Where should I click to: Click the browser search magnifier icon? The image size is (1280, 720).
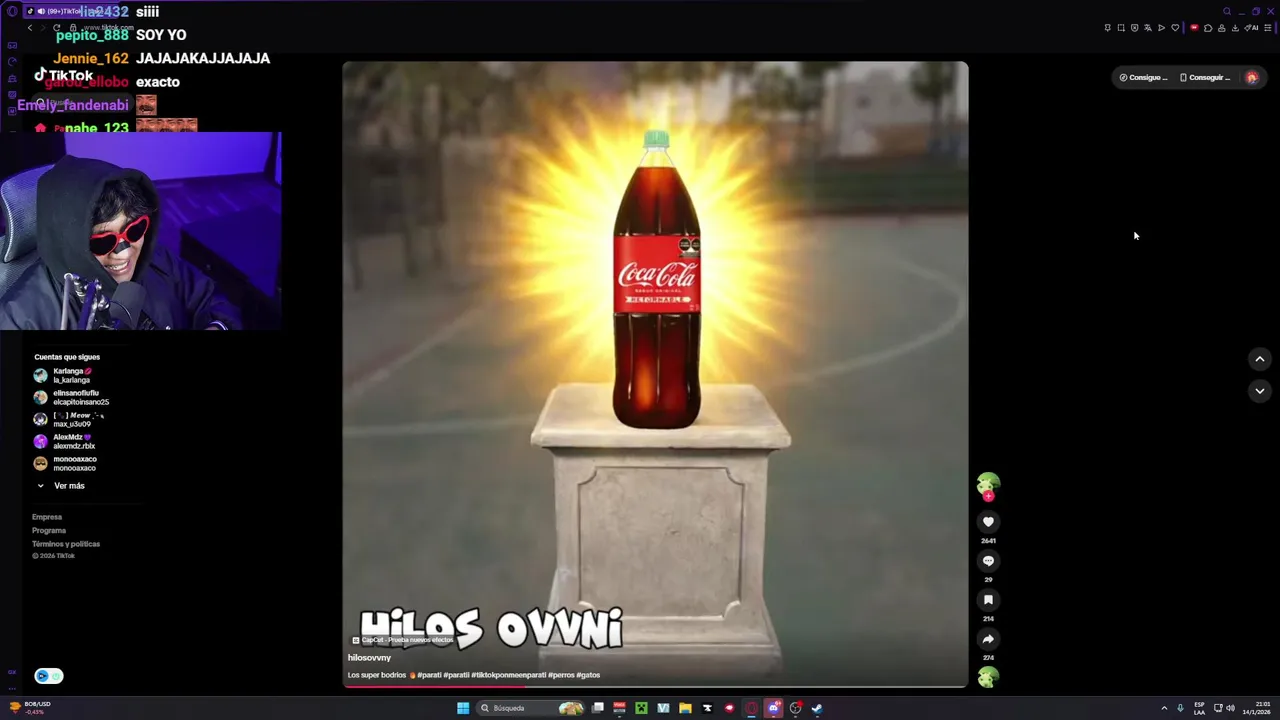[1227, 11]
